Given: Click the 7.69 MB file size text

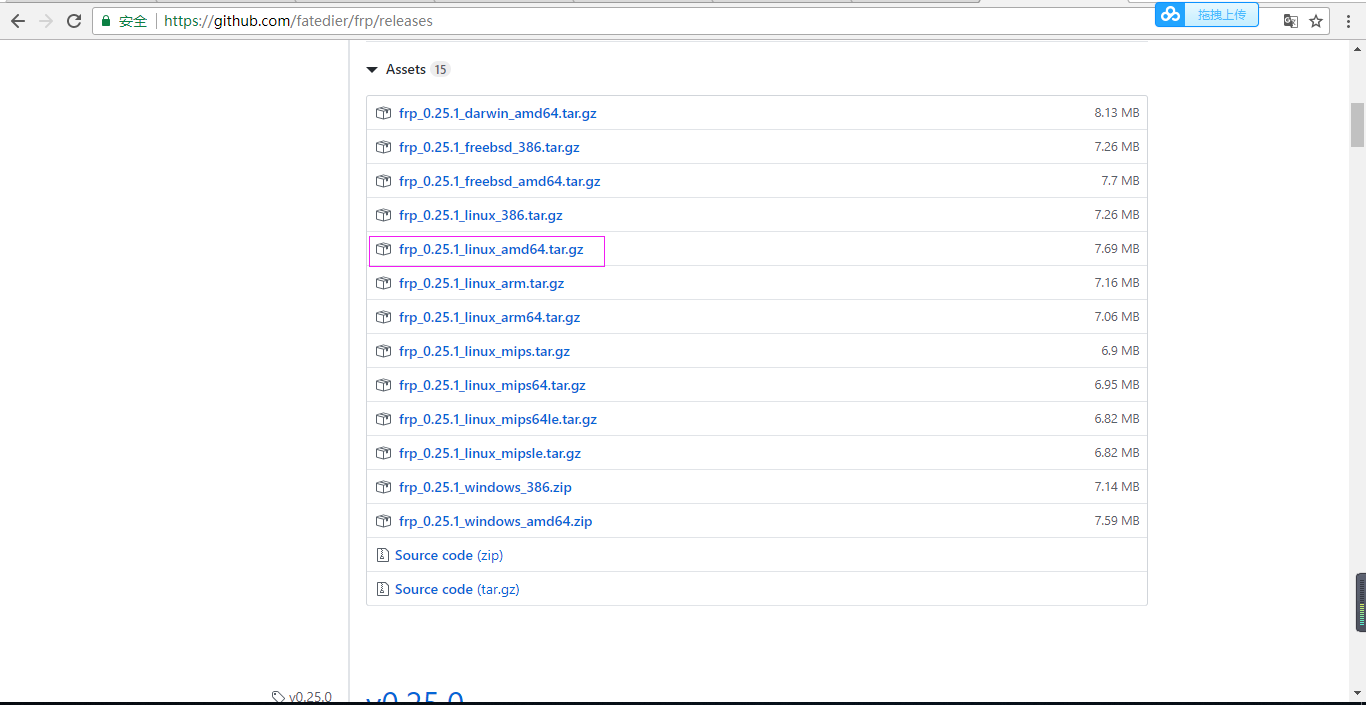Looking at the screenshot, I should pyautogui.click(x=1116, y=249).
